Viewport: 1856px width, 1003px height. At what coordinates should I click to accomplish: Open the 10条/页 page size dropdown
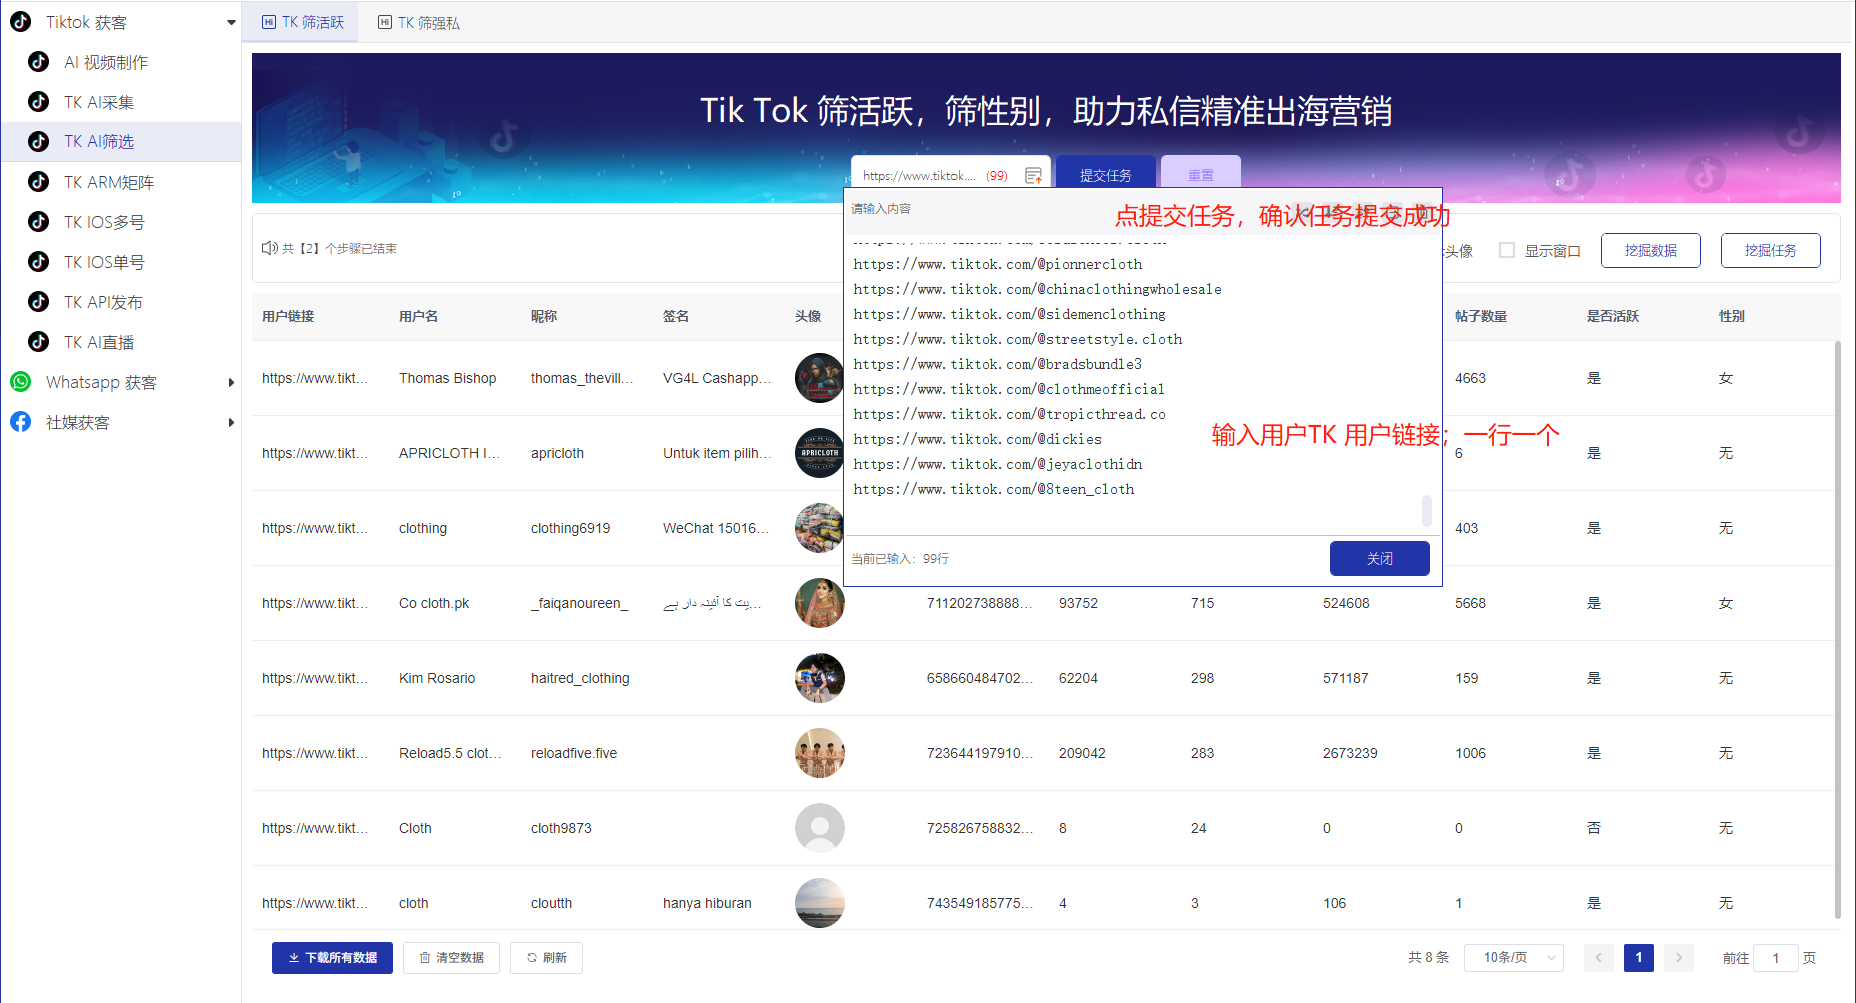(x=1513, y=957)
